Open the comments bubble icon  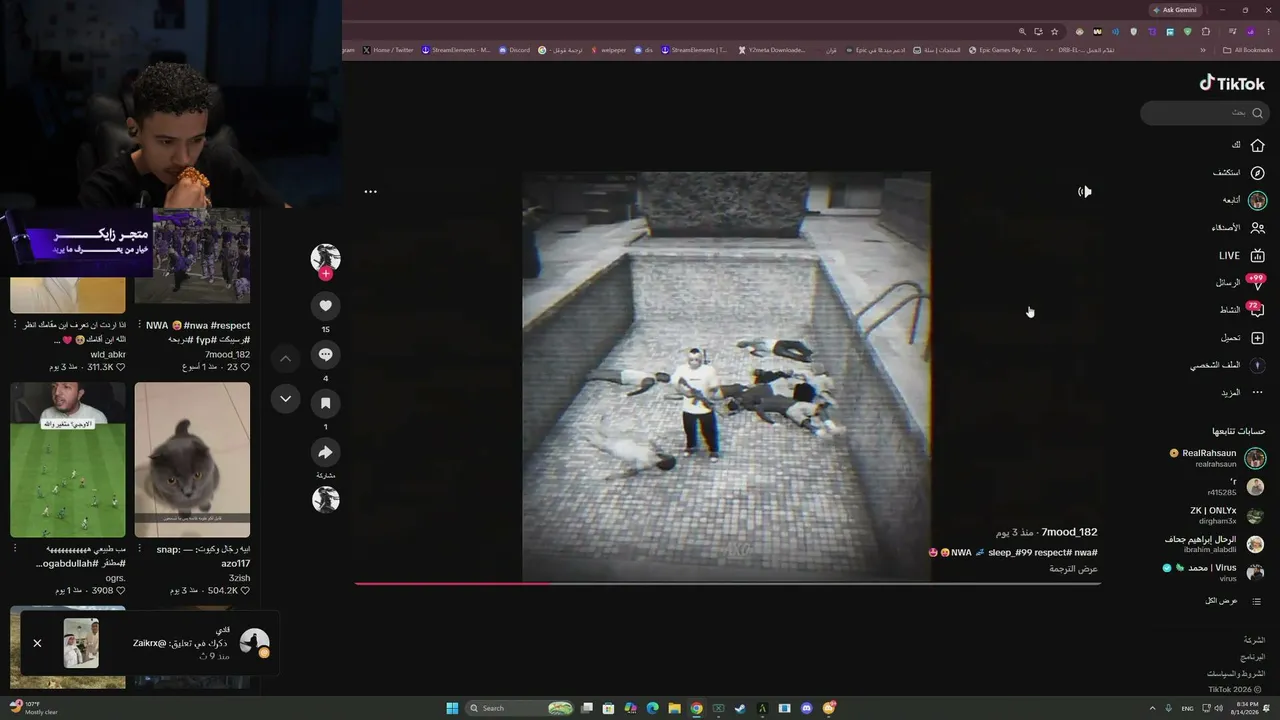(325, 355)
